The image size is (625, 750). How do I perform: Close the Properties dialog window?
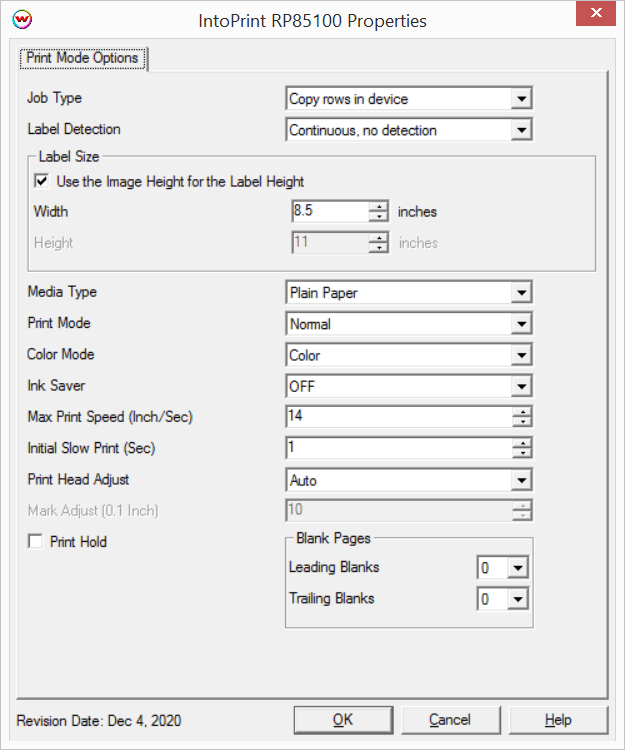596,13
